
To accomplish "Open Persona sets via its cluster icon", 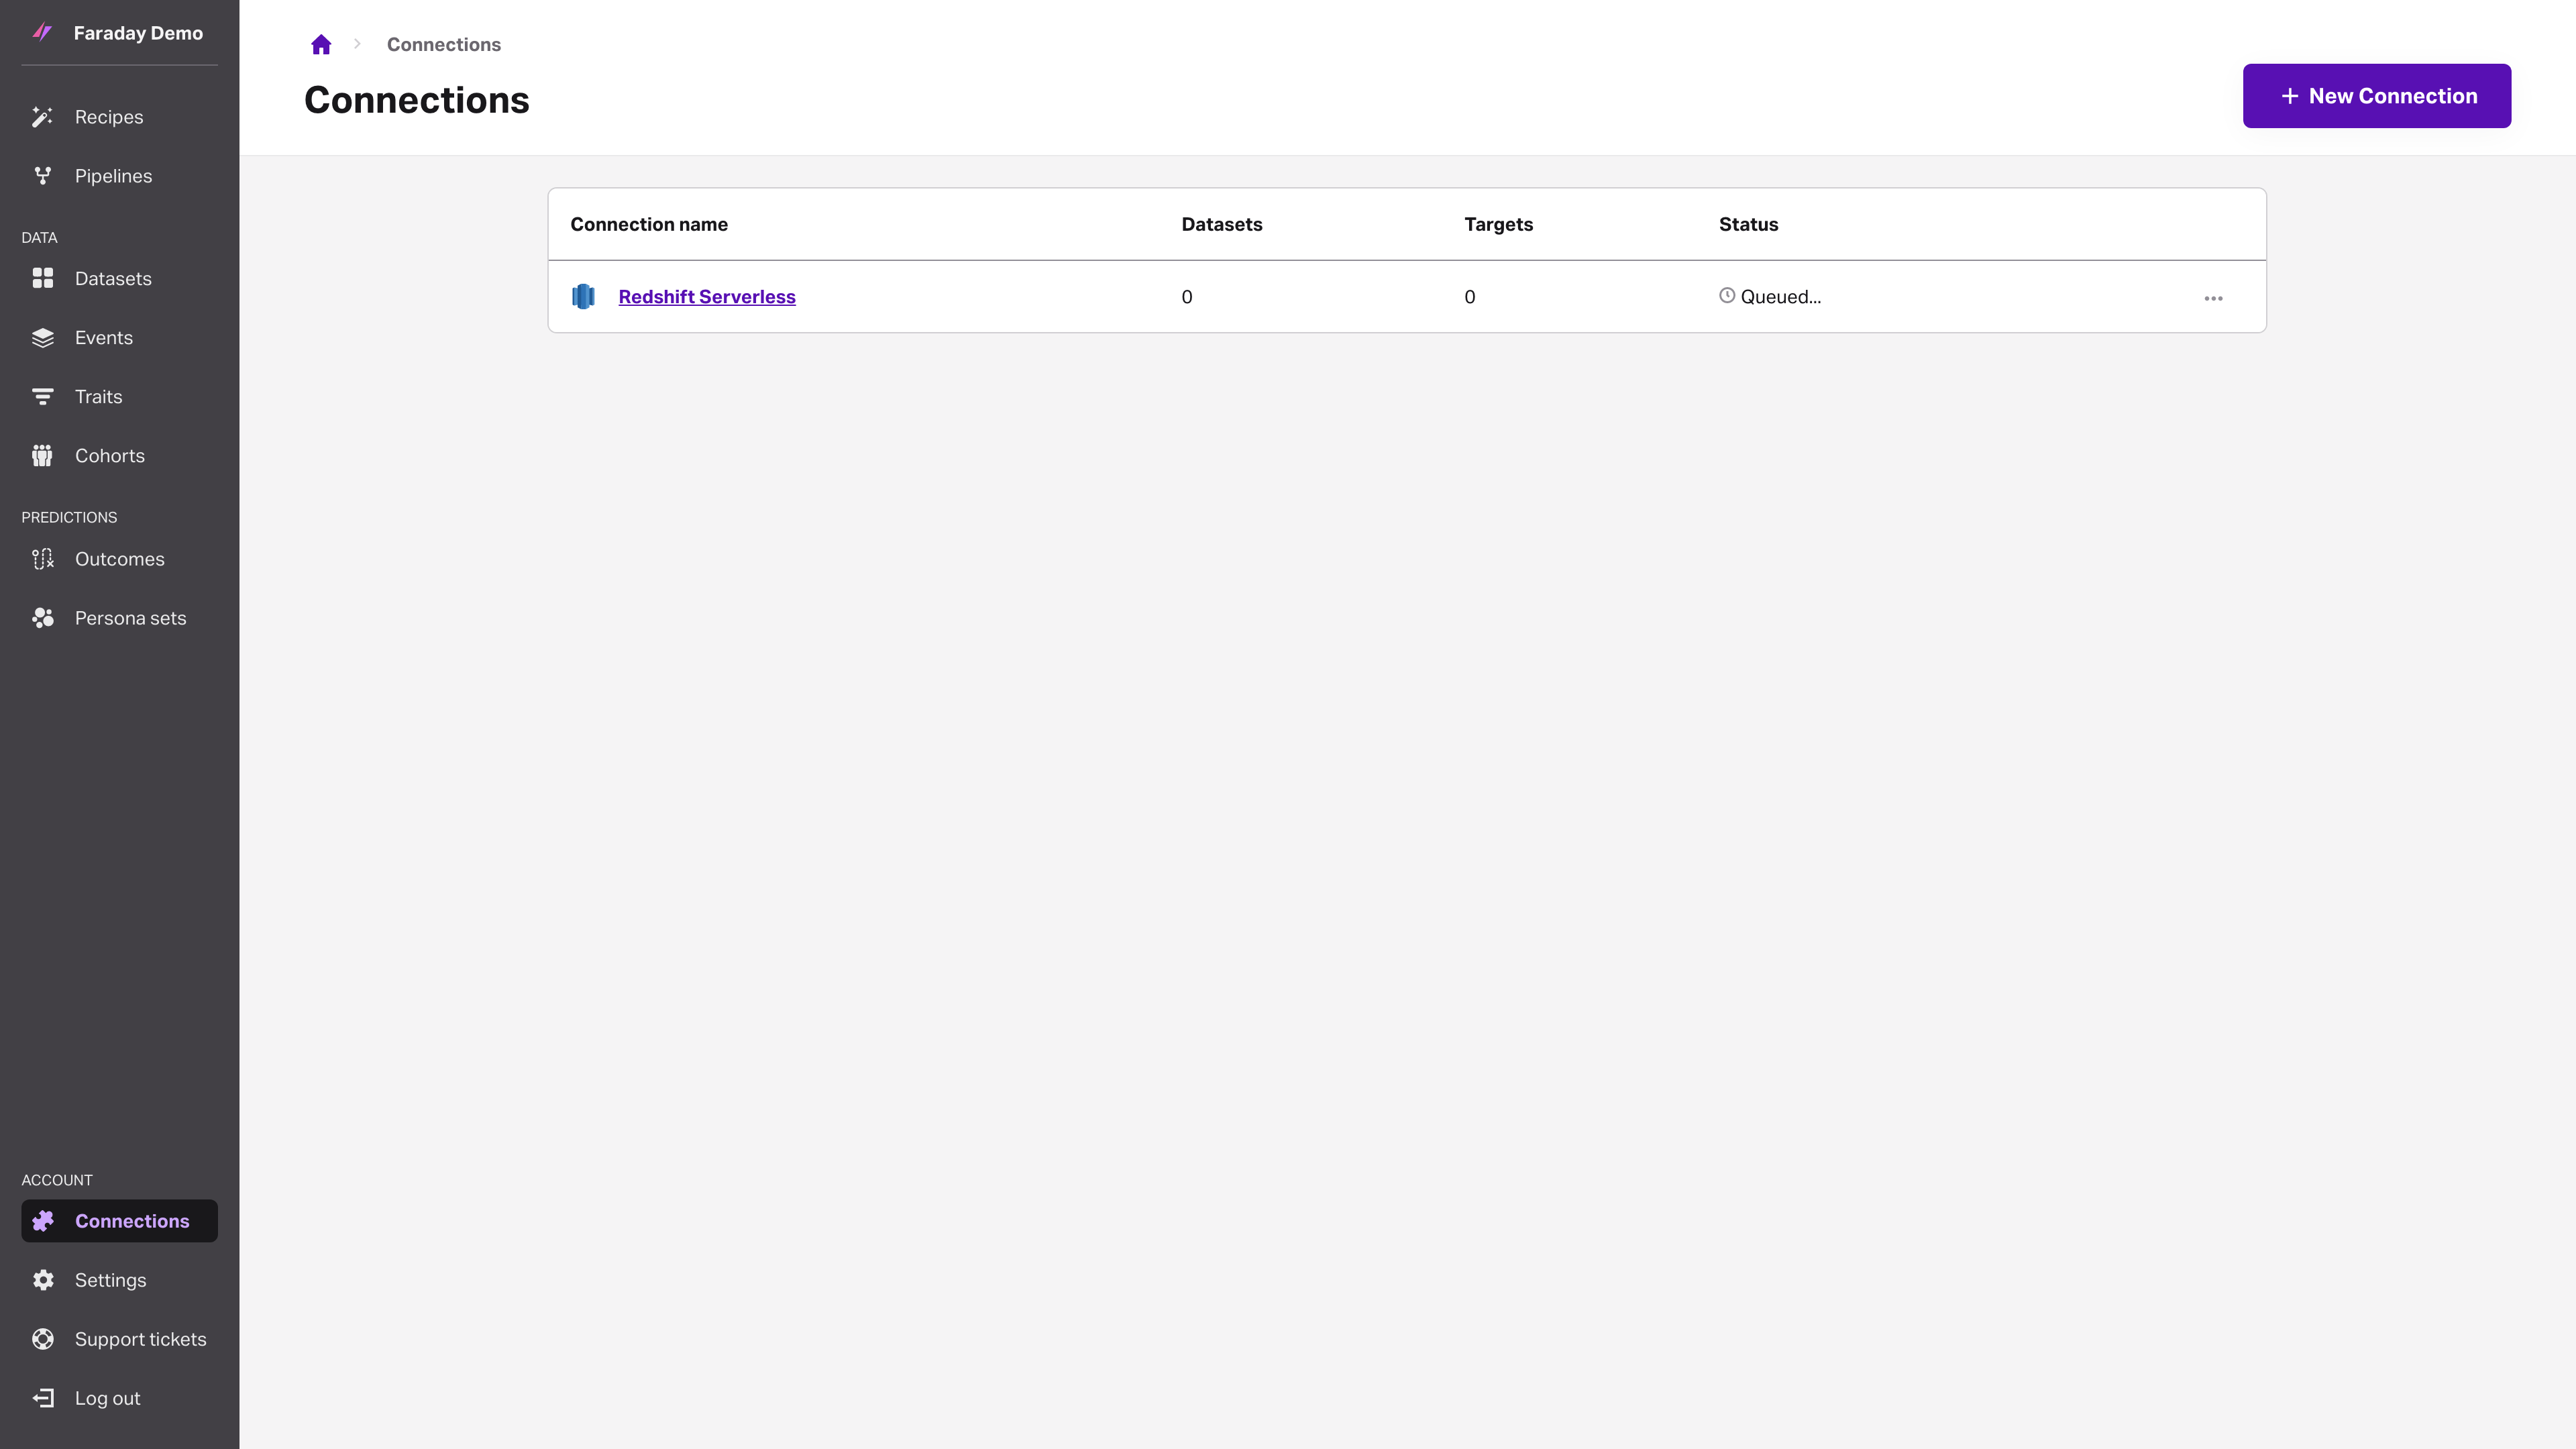I will (x=43, y=617).
